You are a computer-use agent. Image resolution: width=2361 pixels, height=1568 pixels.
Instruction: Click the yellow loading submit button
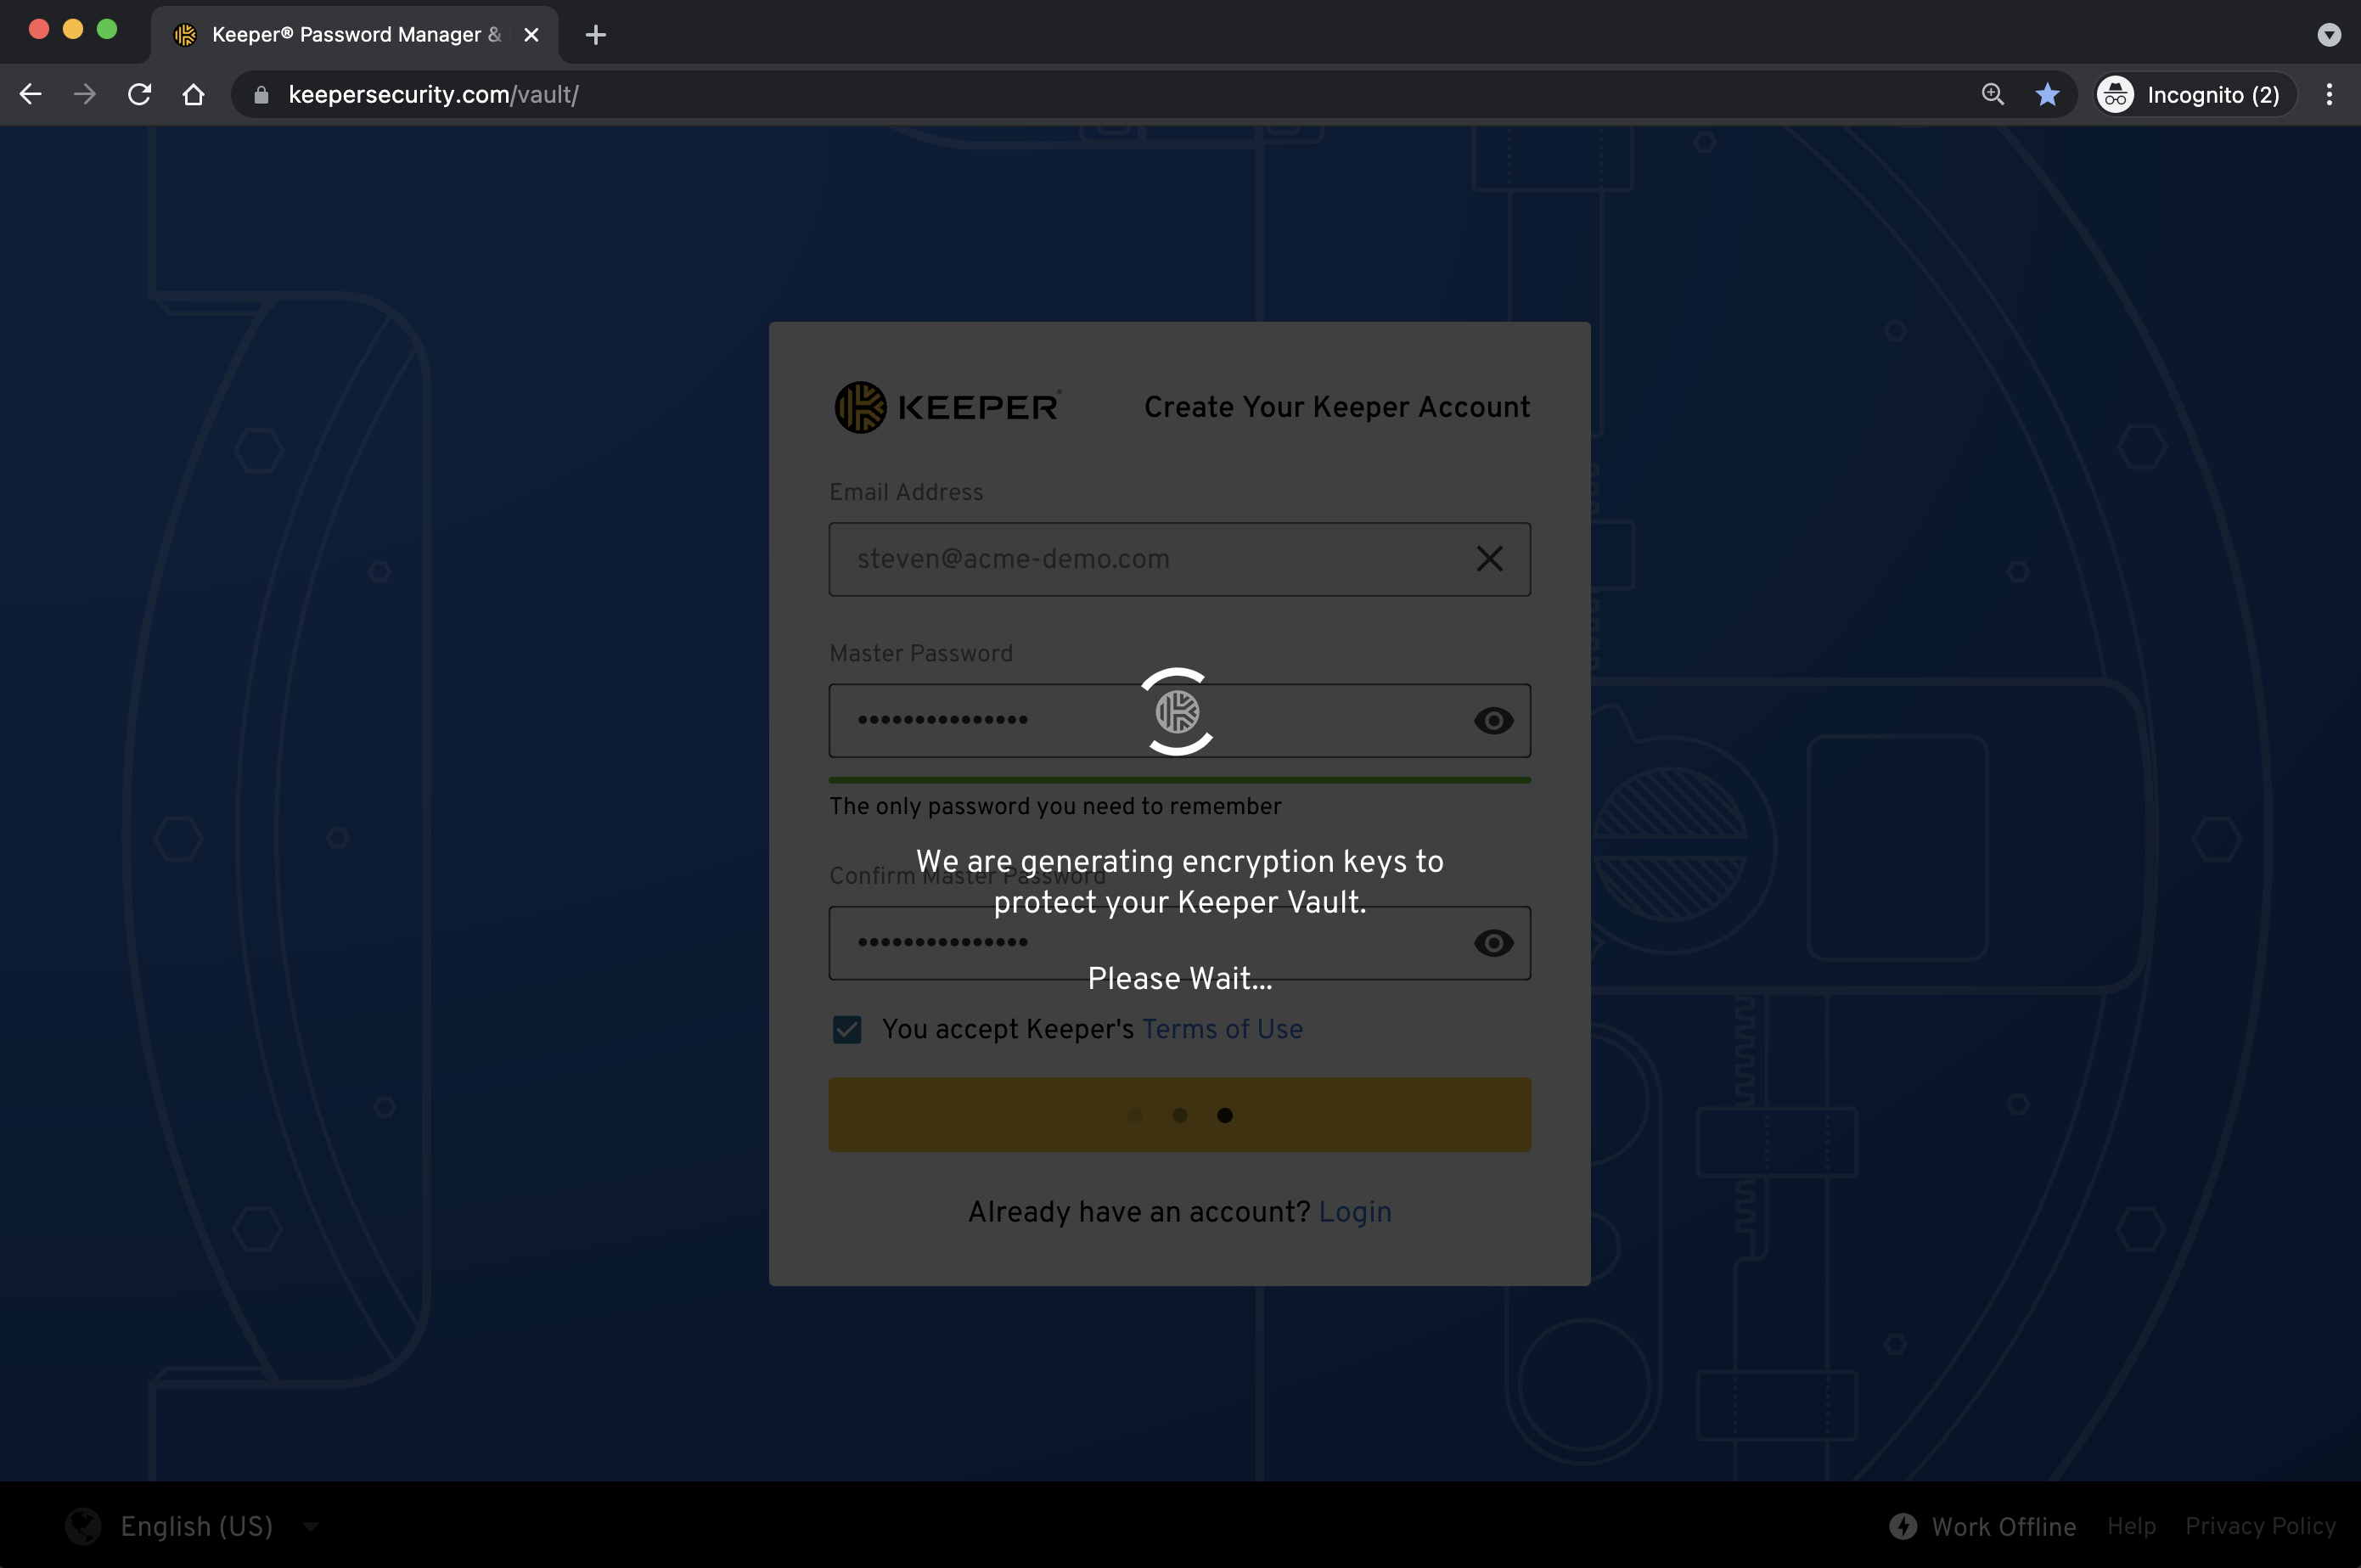[x=1179, y=1114]
